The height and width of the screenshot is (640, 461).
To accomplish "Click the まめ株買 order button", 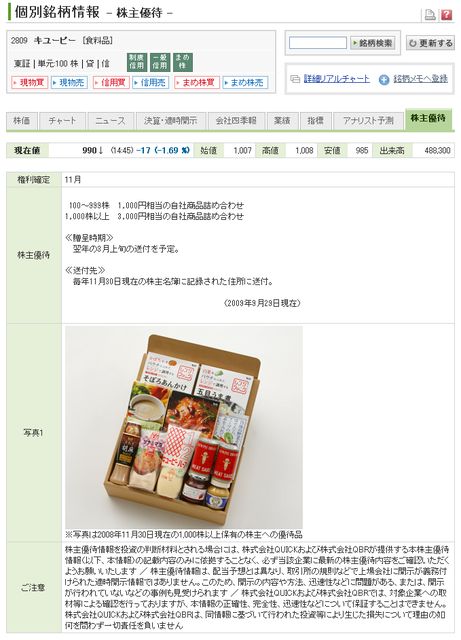I will click(197, 82).
